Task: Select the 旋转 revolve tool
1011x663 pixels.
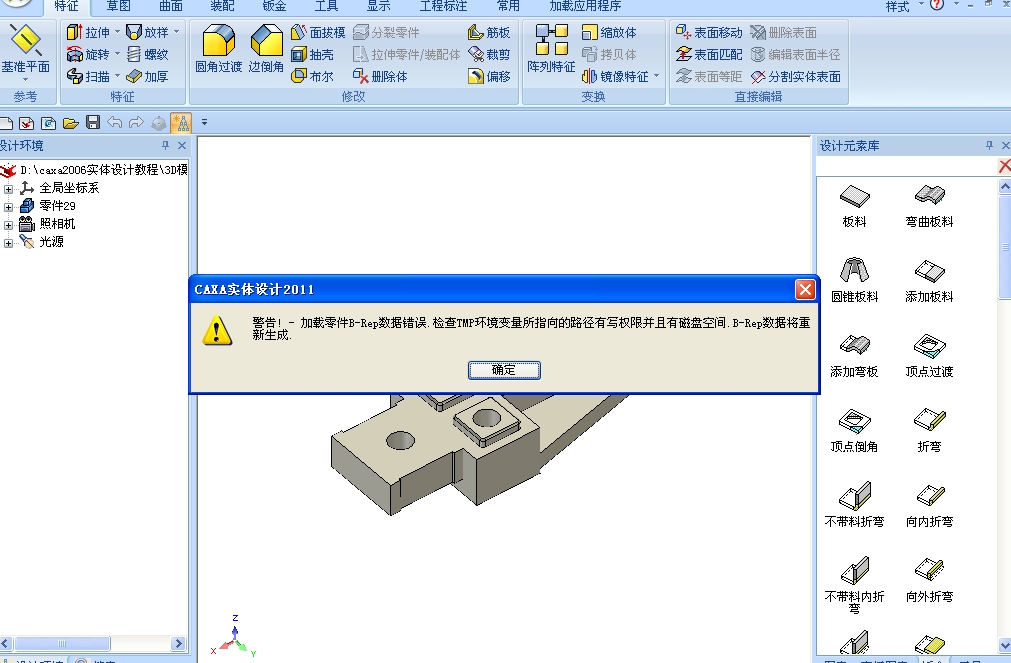Action: (x=88, y=54)
